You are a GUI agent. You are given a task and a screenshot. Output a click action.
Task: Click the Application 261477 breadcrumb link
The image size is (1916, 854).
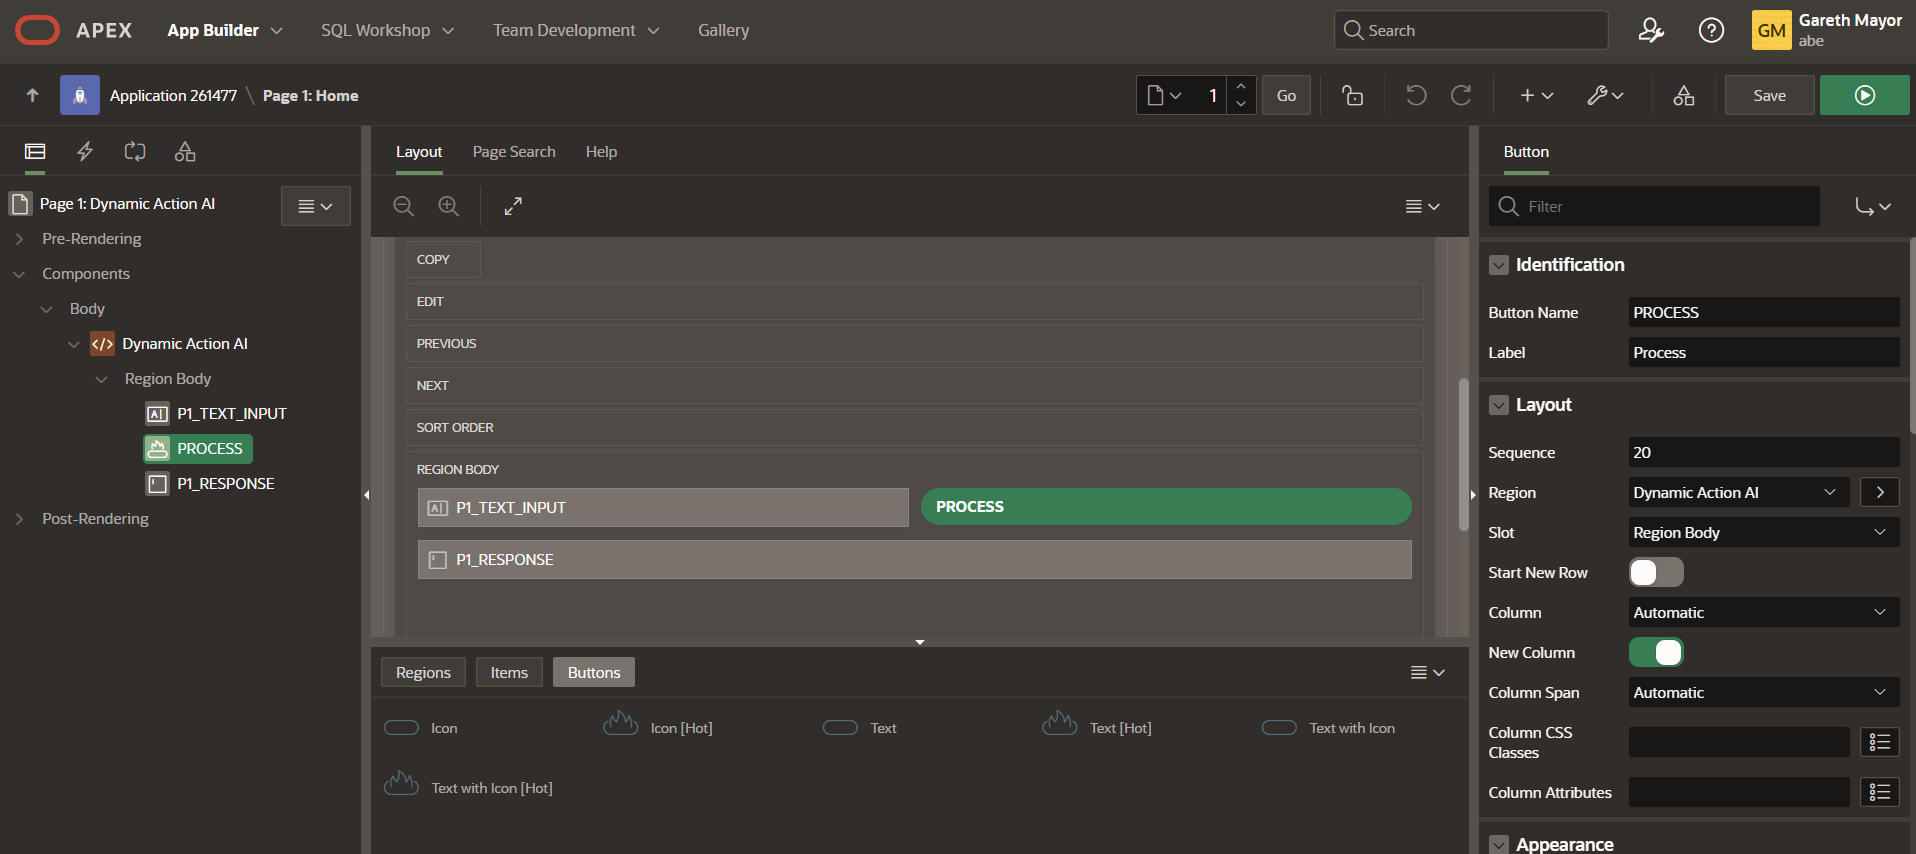click(173, 95)
